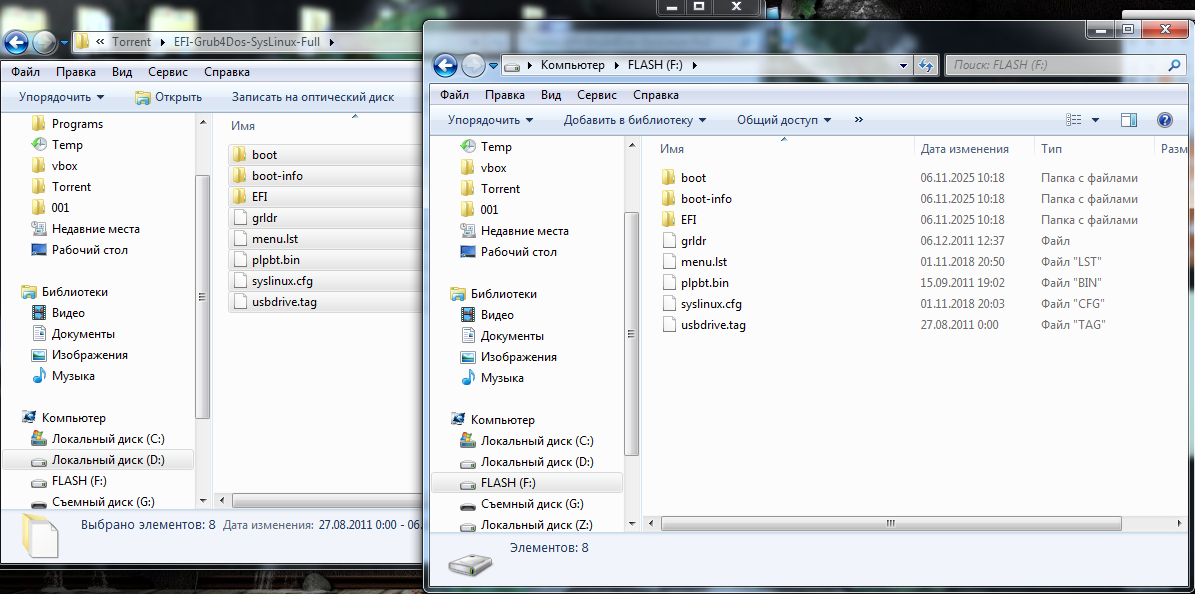
Task: Open the 'Общий доступ' dropdown
Action: click(784, 120)
